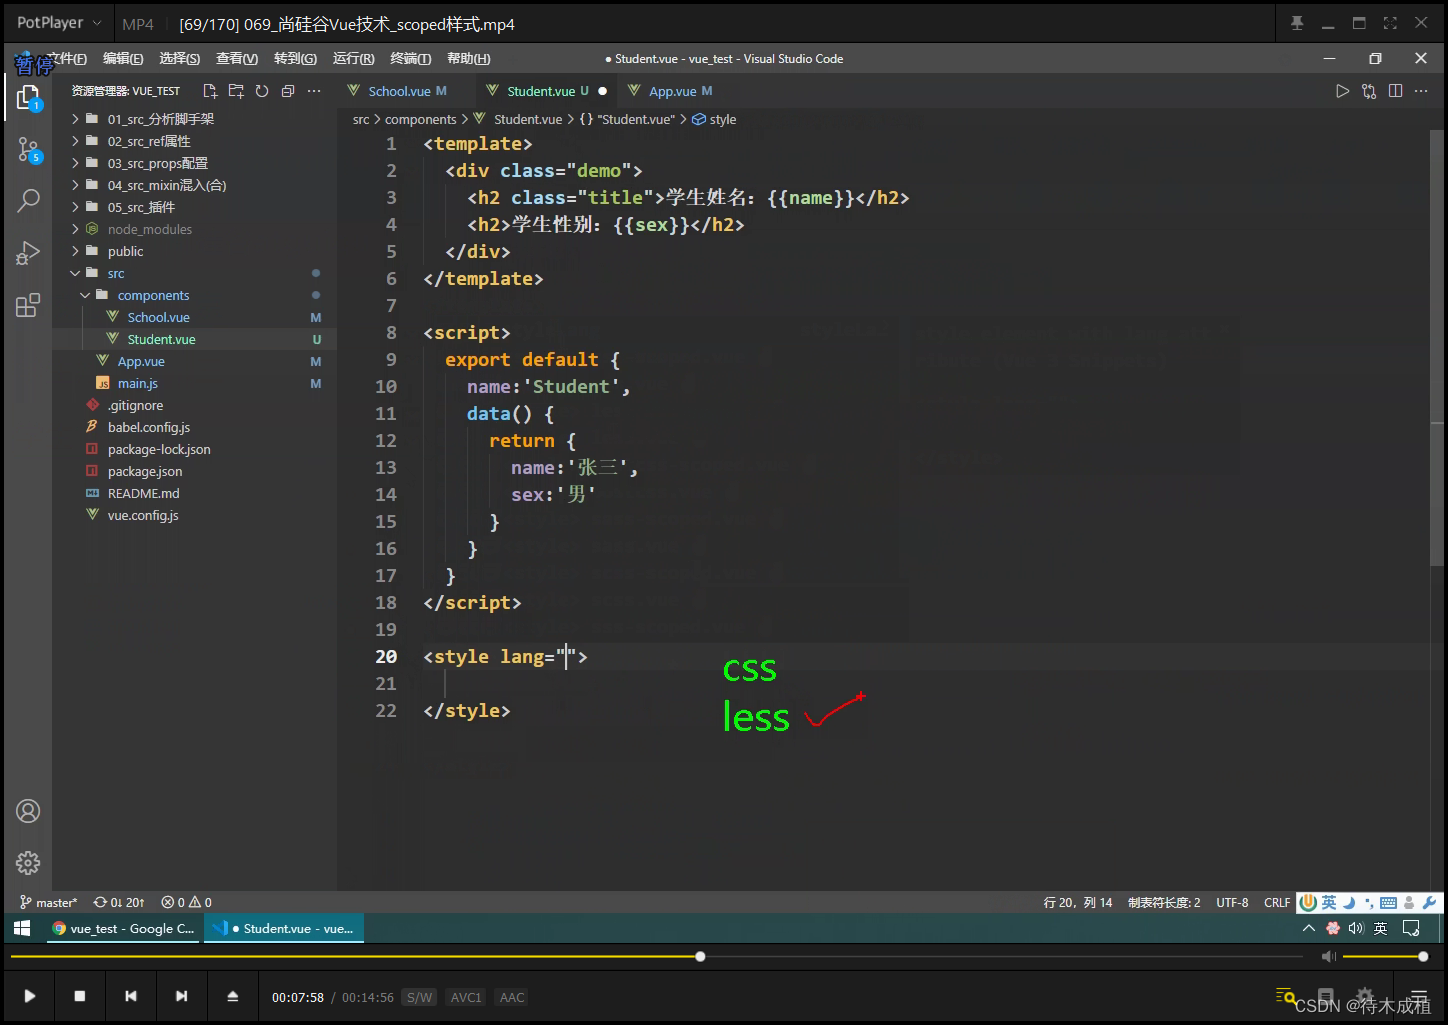Click the IME wrench settings icon
This screenshot has width=1448, height=1025.
(1429, 903)
